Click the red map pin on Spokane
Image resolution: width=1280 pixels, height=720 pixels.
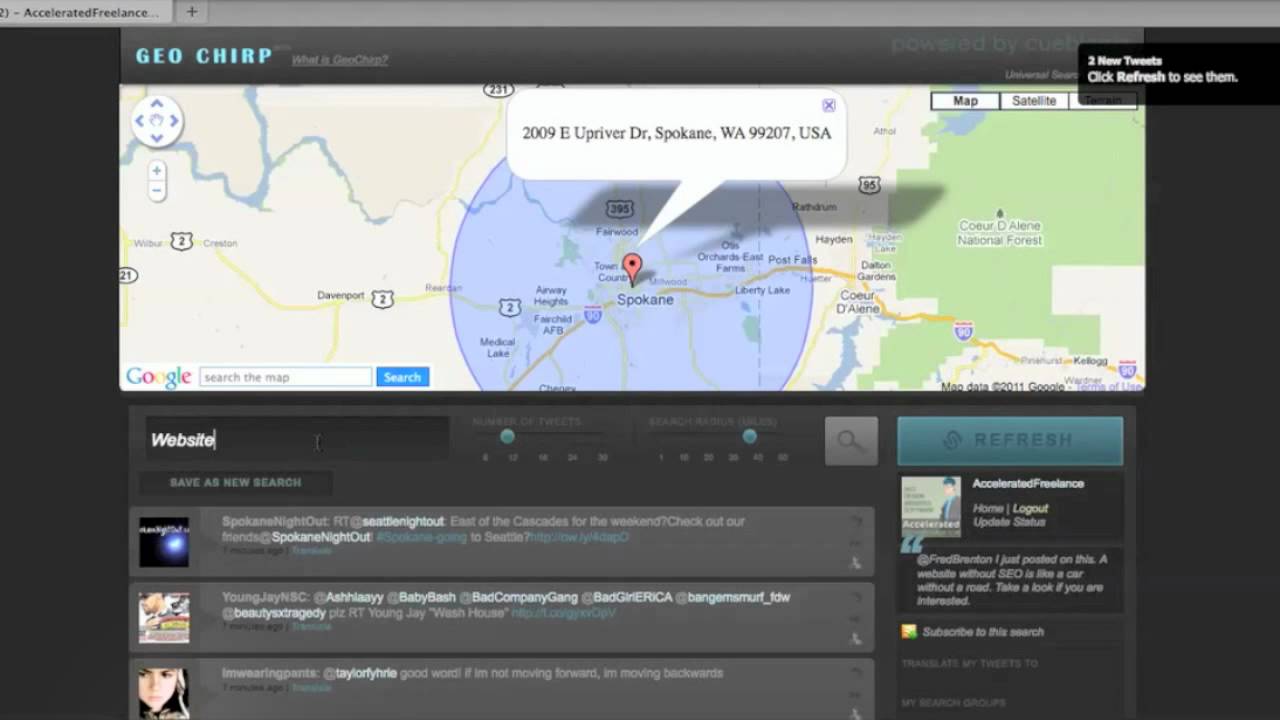632,269
